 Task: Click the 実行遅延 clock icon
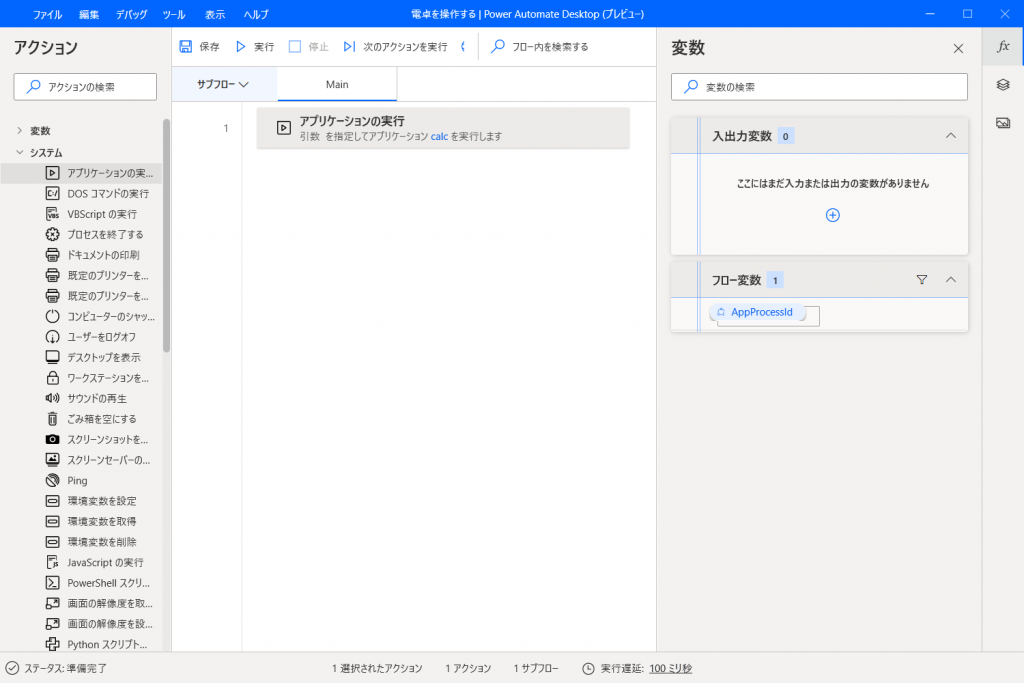coord(588,669)
